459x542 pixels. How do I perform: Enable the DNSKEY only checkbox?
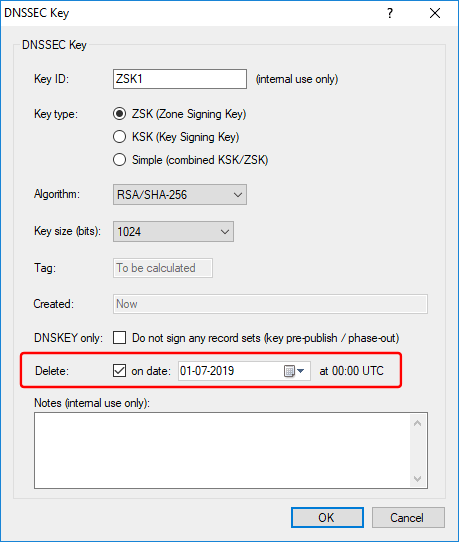pos(120,338)
